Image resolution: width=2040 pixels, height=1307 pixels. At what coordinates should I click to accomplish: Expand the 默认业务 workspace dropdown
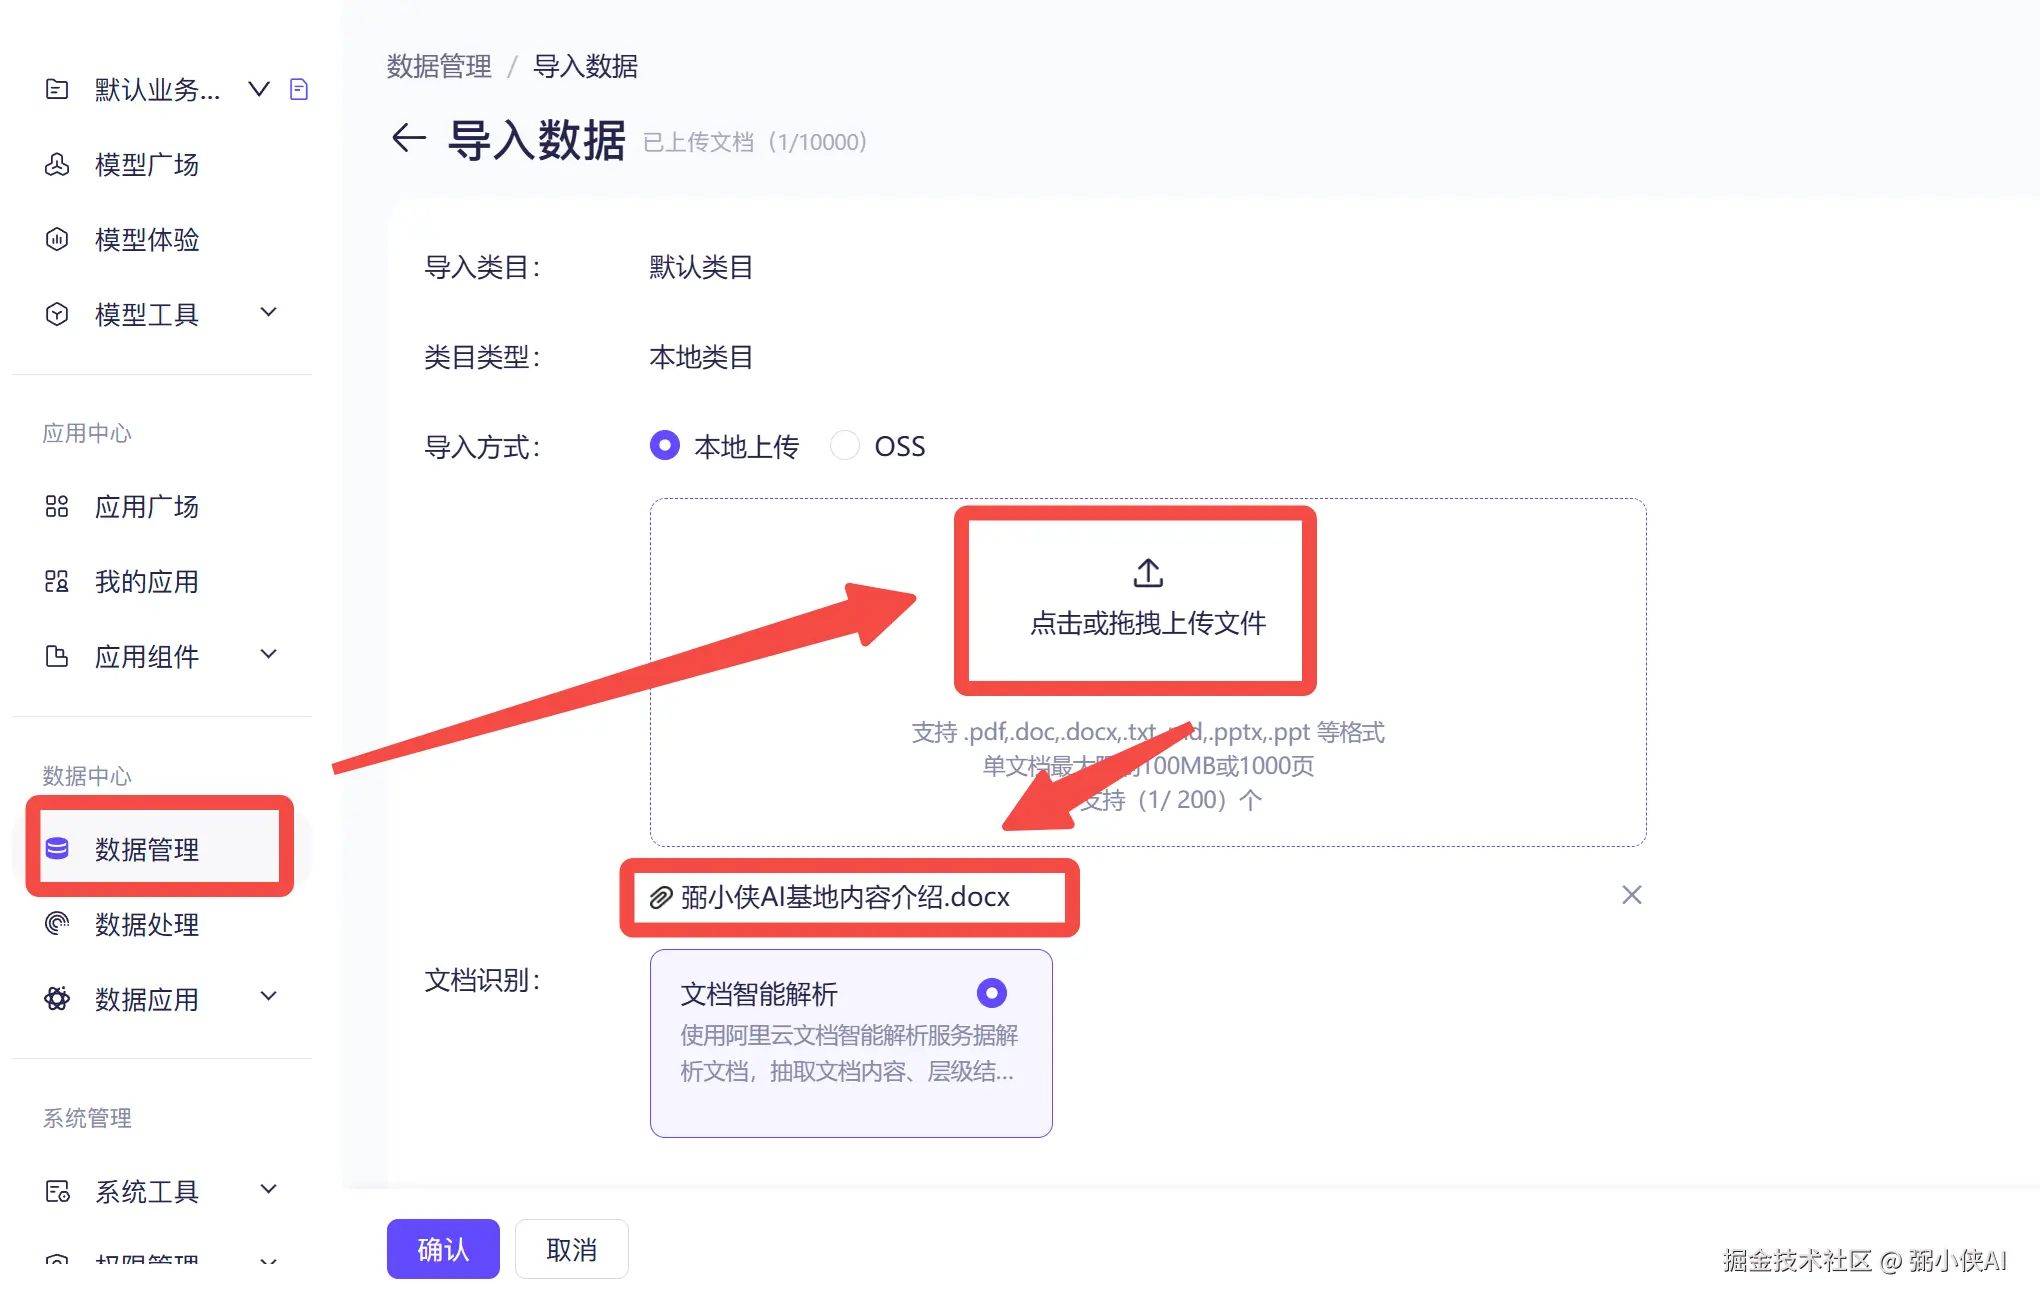[x=259, y=90]
